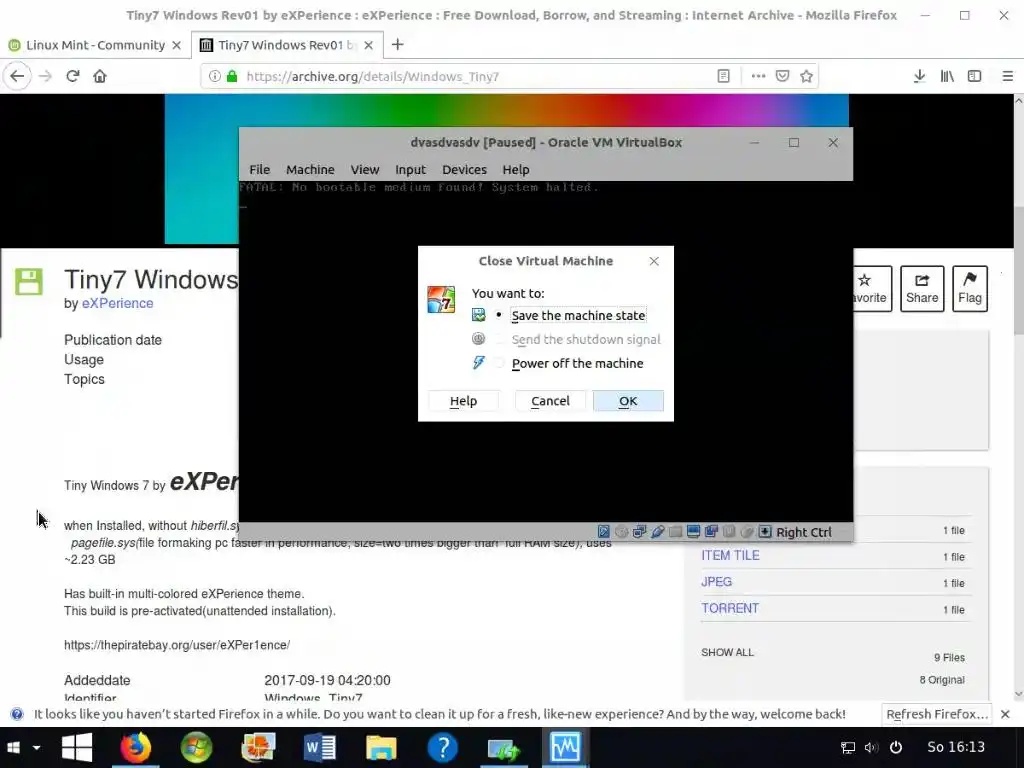This screenshot has height=768, width=1024.
Task: Open the eXPerience author link
Action: click(118, 303)
